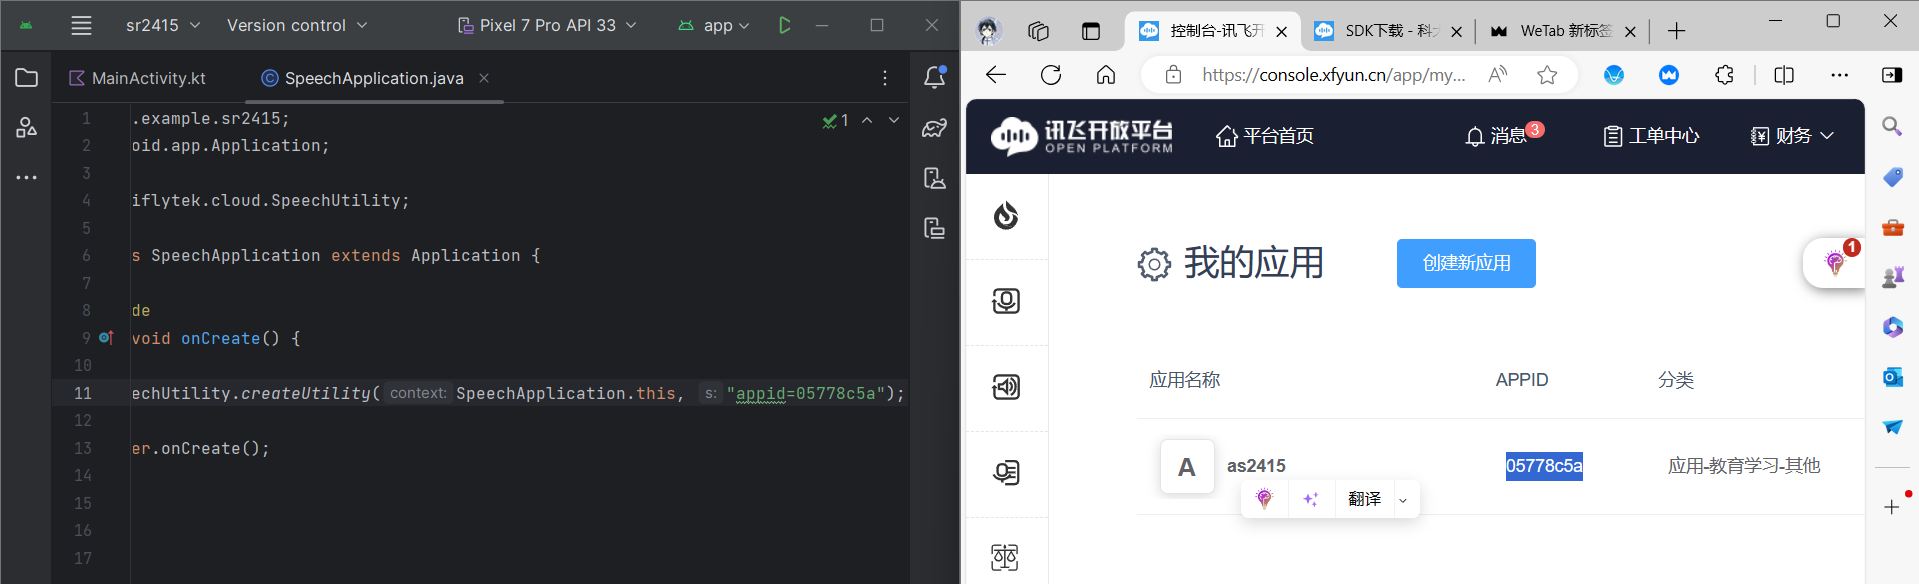Choose device from Pixel 7 Pro API 33 dropdown
This screenshot has width=1919, height=584.
[x=547, y=25]
